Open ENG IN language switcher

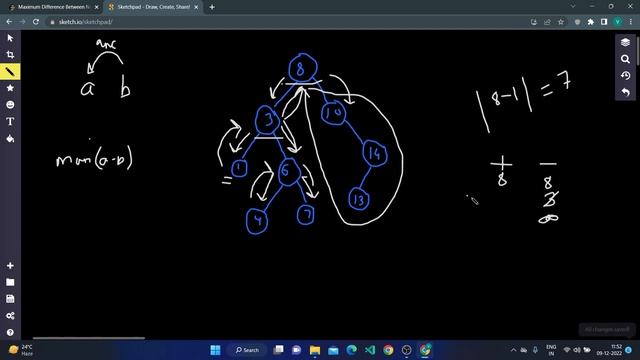click(551, 350)
